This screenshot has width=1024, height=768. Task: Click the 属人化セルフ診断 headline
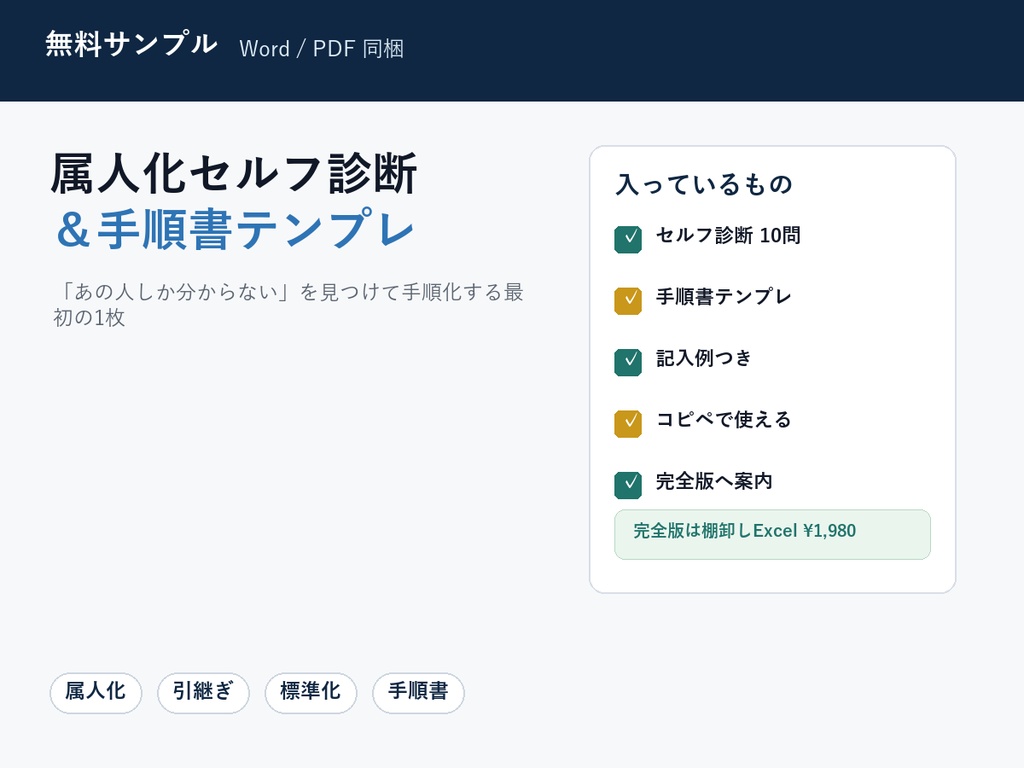(x=234, y=174)
